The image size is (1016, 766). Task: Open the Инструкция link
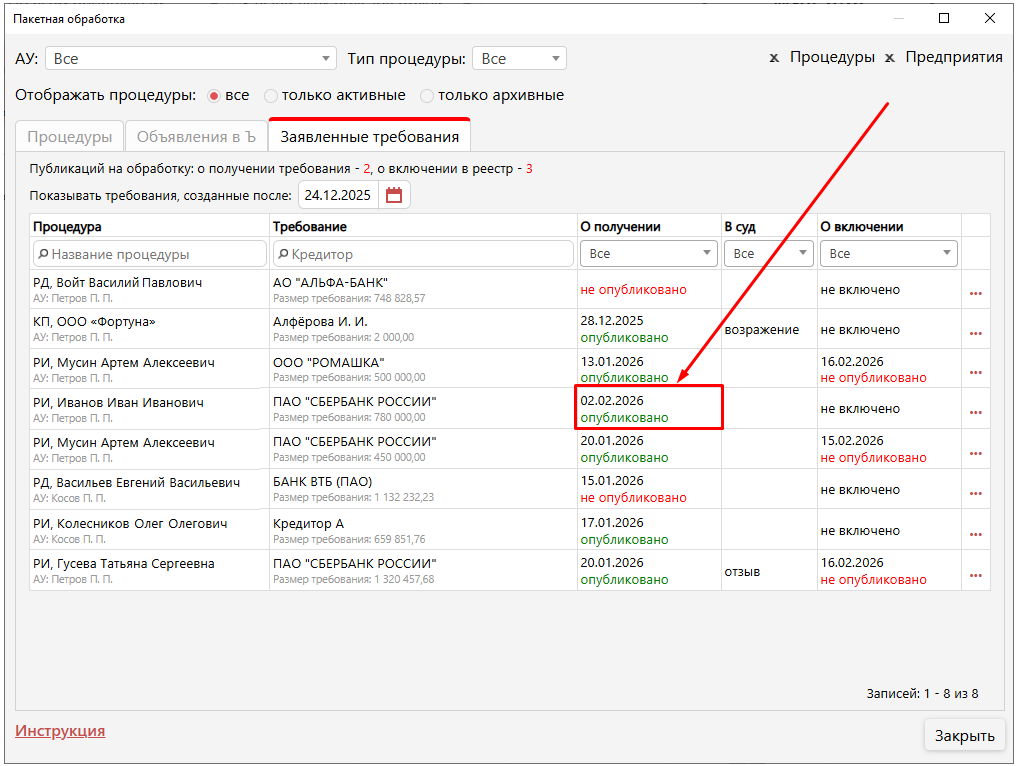click(x=60, y=731)
